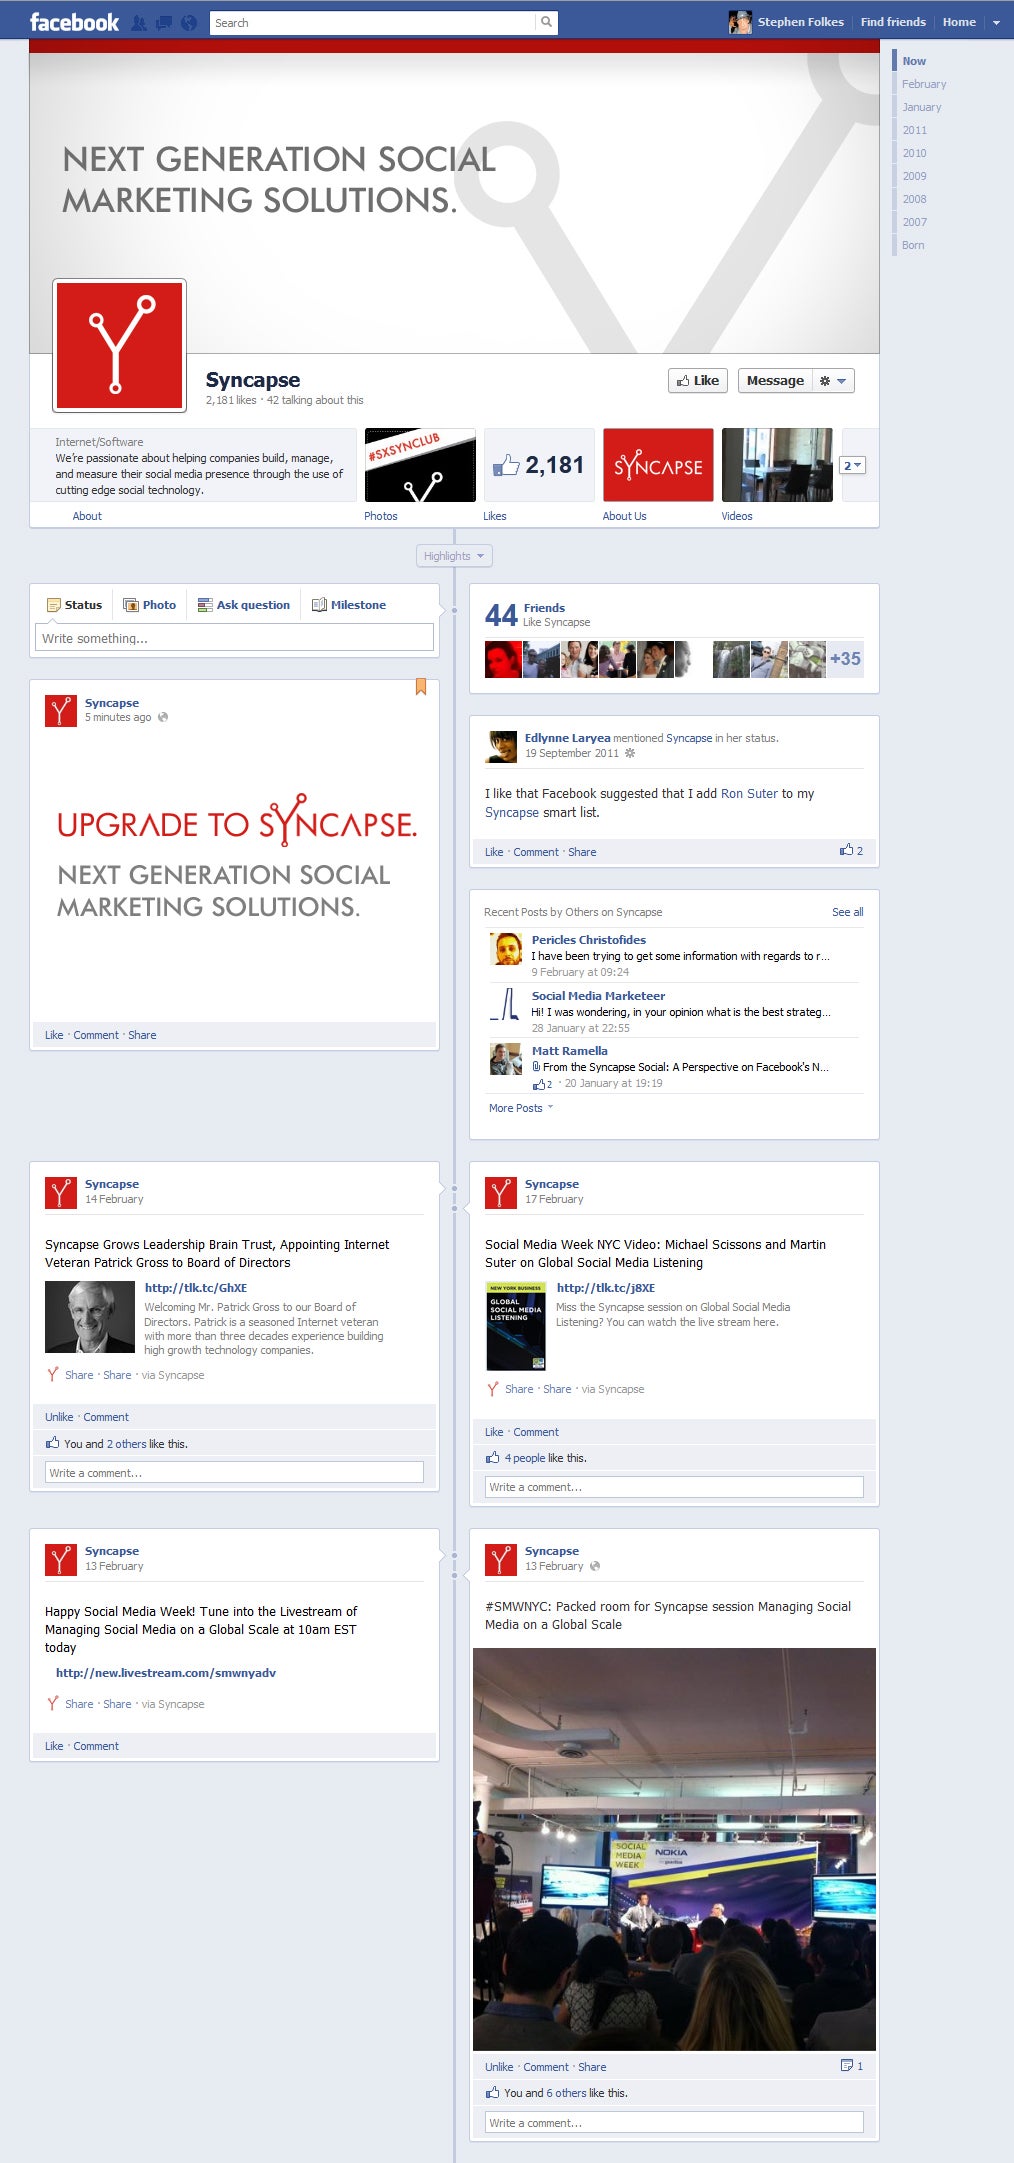Open account dropdown arrow in top bar
The height and width of the screenshot is (2163, 1014).
(x=996, y=23)
